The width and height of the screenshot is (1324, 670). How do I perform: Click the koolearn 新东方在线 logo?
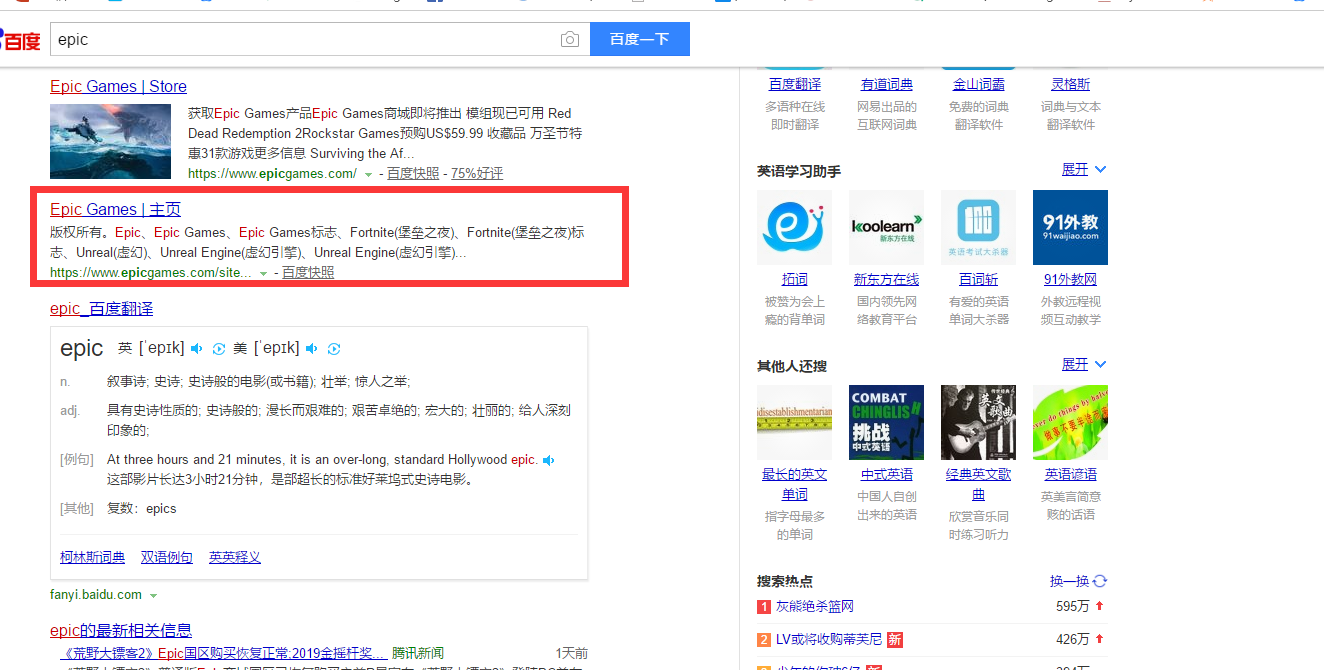tap(886, 227)
